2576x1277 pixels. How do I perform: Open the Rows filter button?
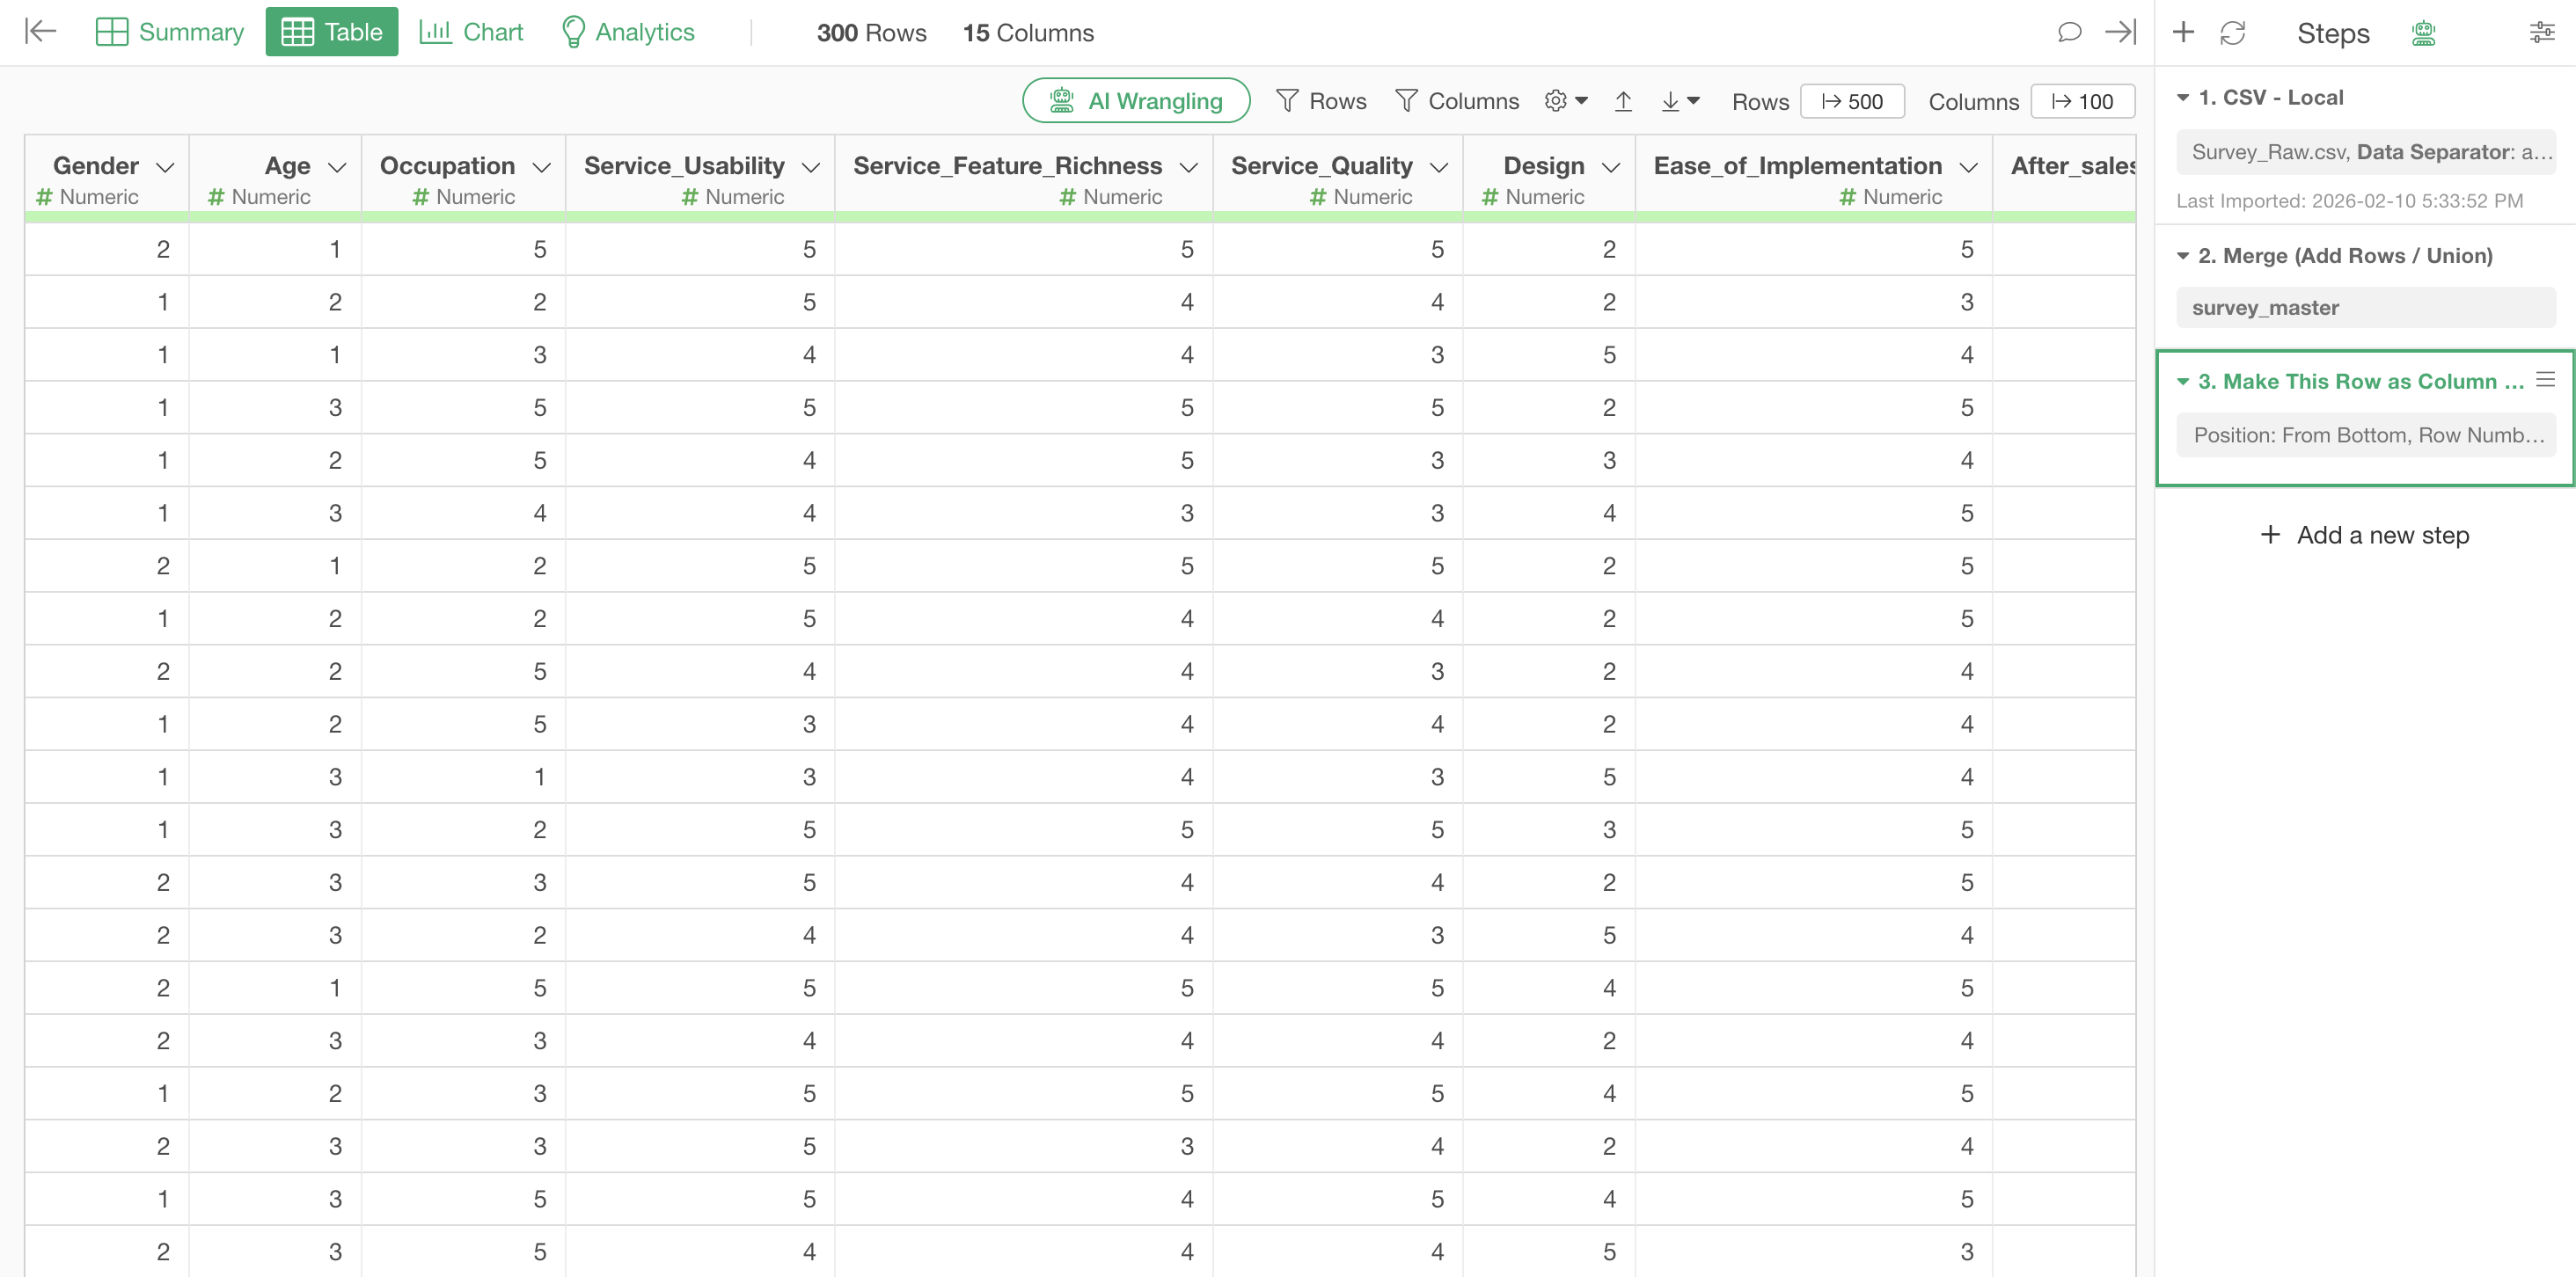coord(1321,101)
